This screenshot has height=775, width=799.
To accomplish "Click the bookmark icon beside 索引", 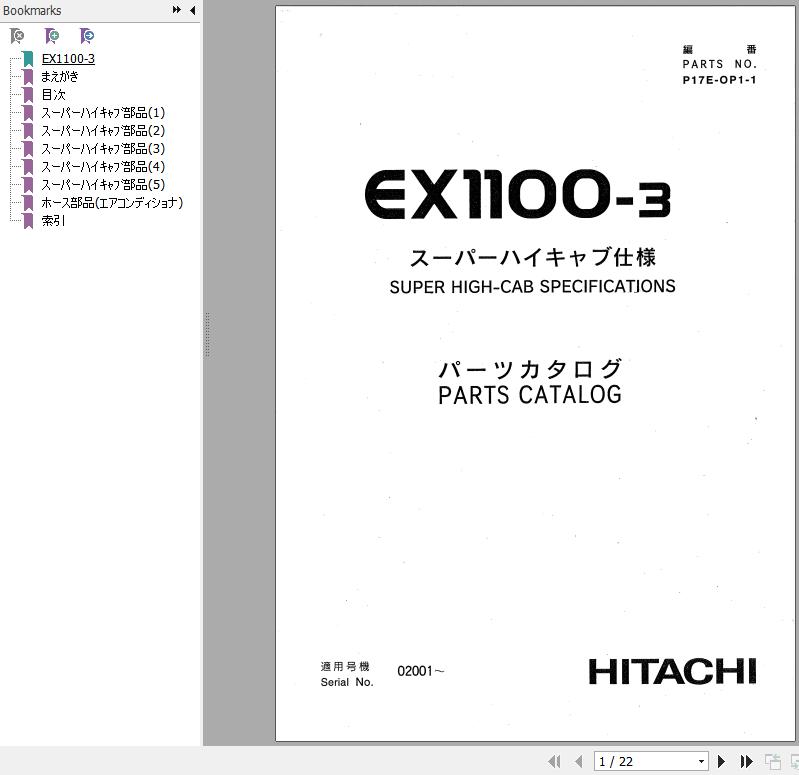I will pos(28,221).
